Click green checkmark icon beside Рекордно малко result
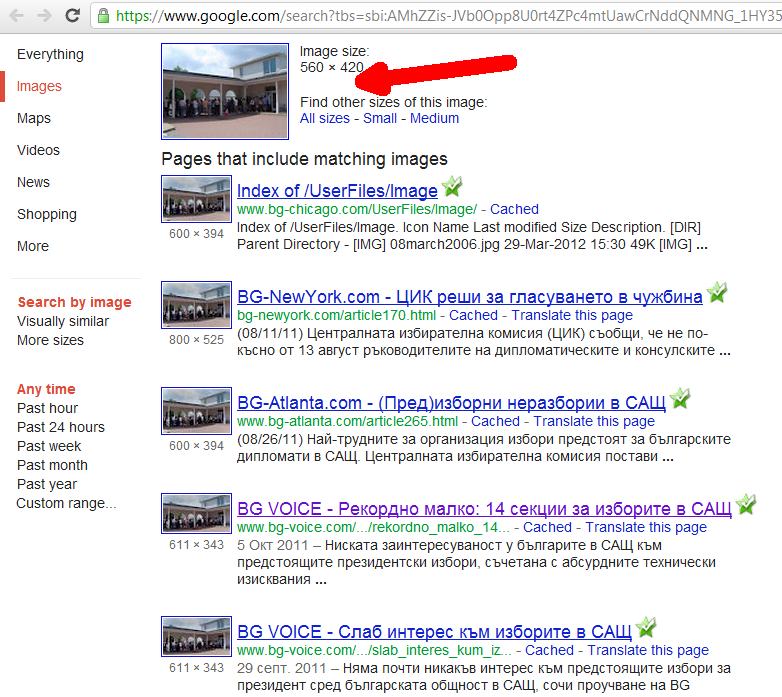This screenshot has width=782, height=697. (746, 505)
